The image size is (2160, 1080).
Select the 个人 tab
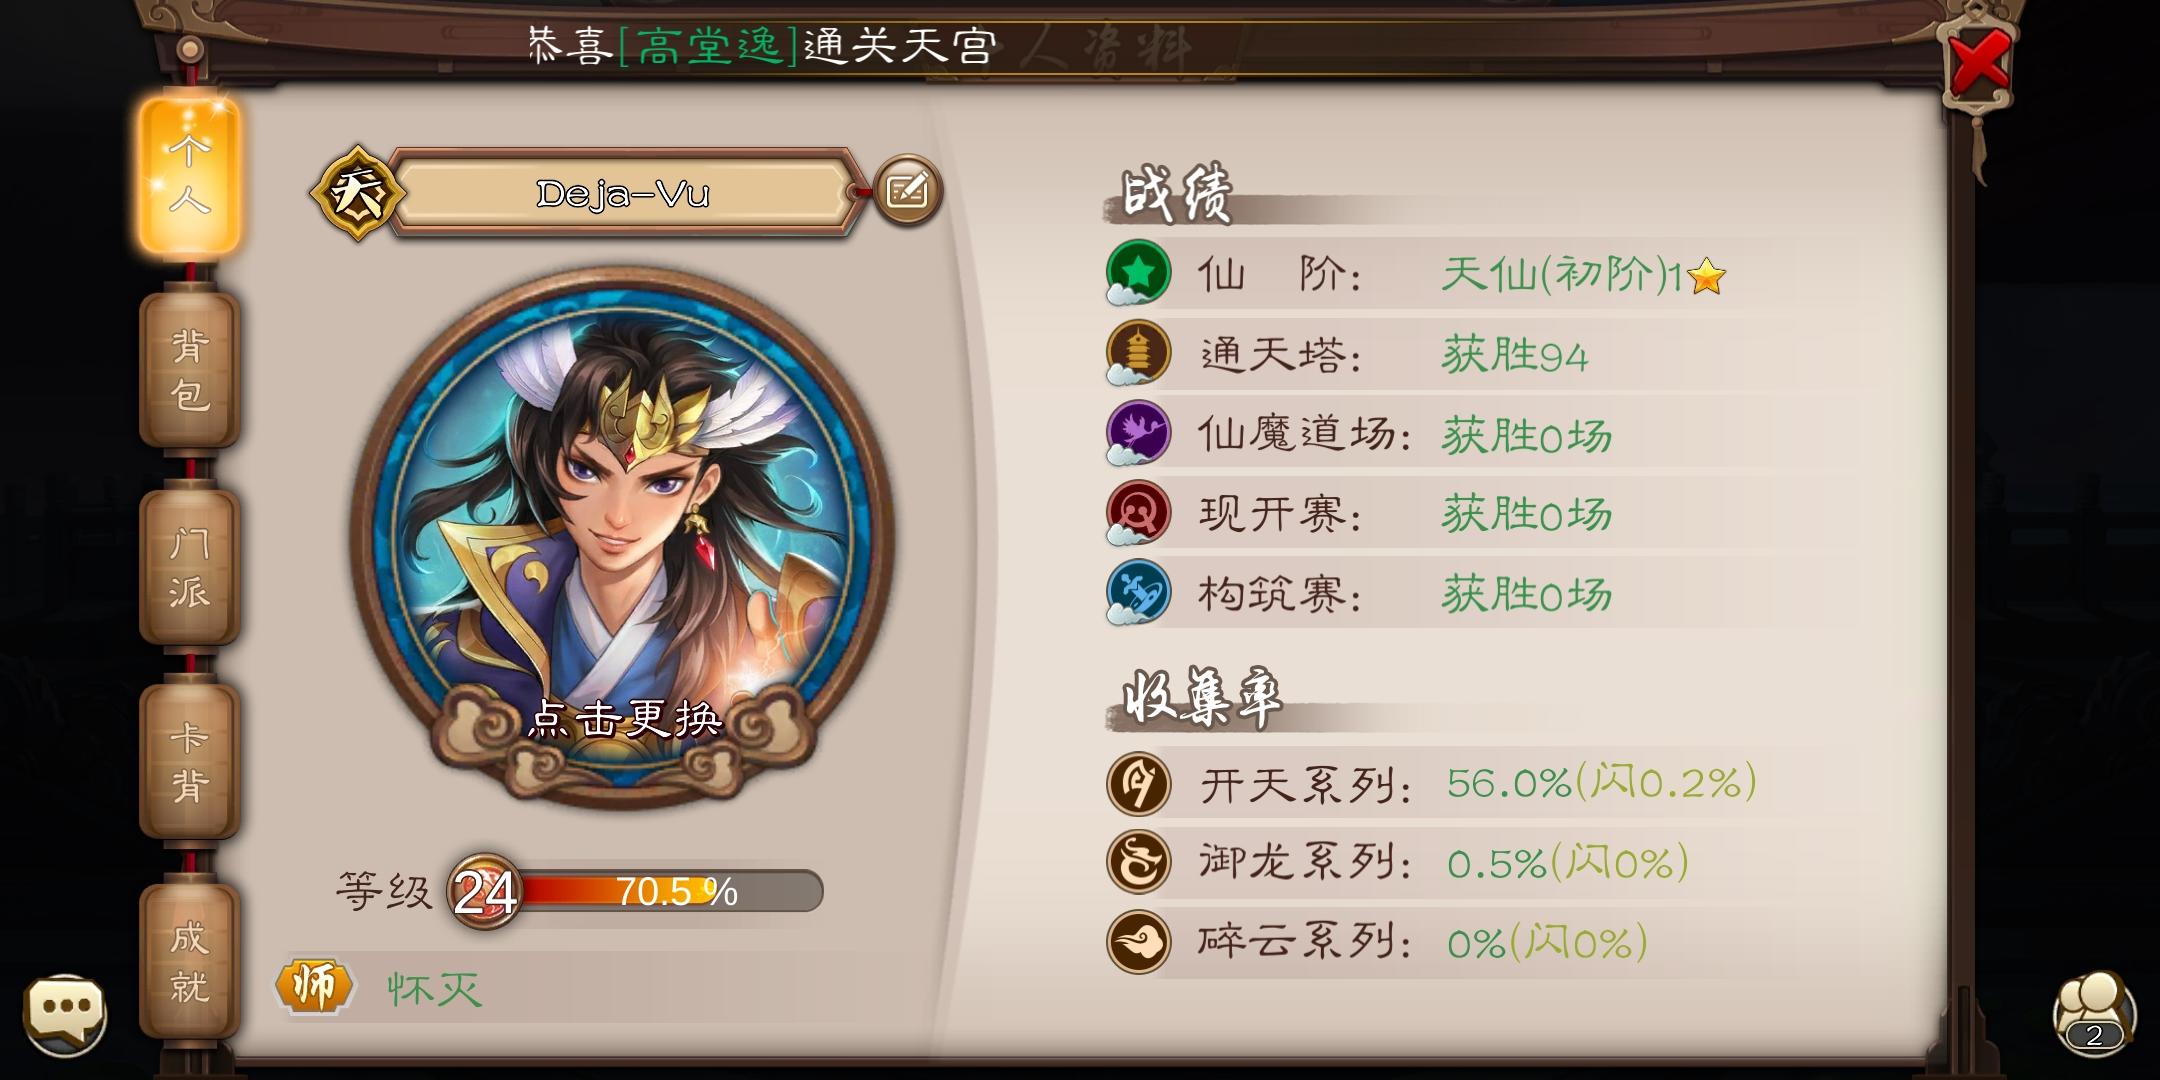pos(190,176)
